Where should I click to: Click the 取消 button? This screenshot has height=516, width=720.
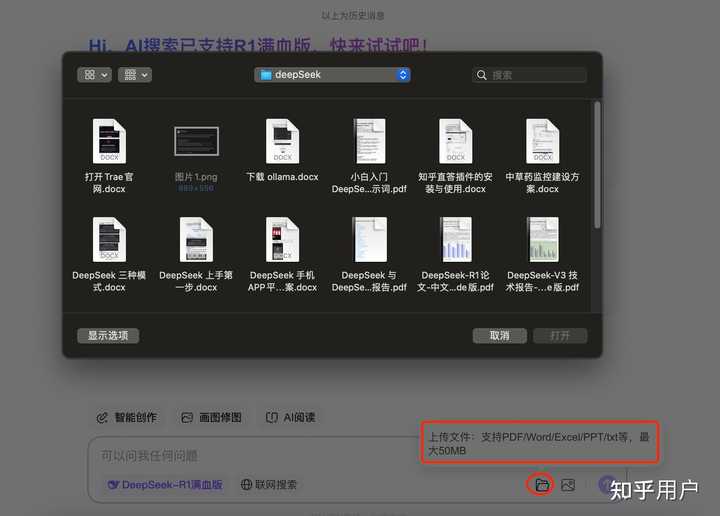pos(500,336)
